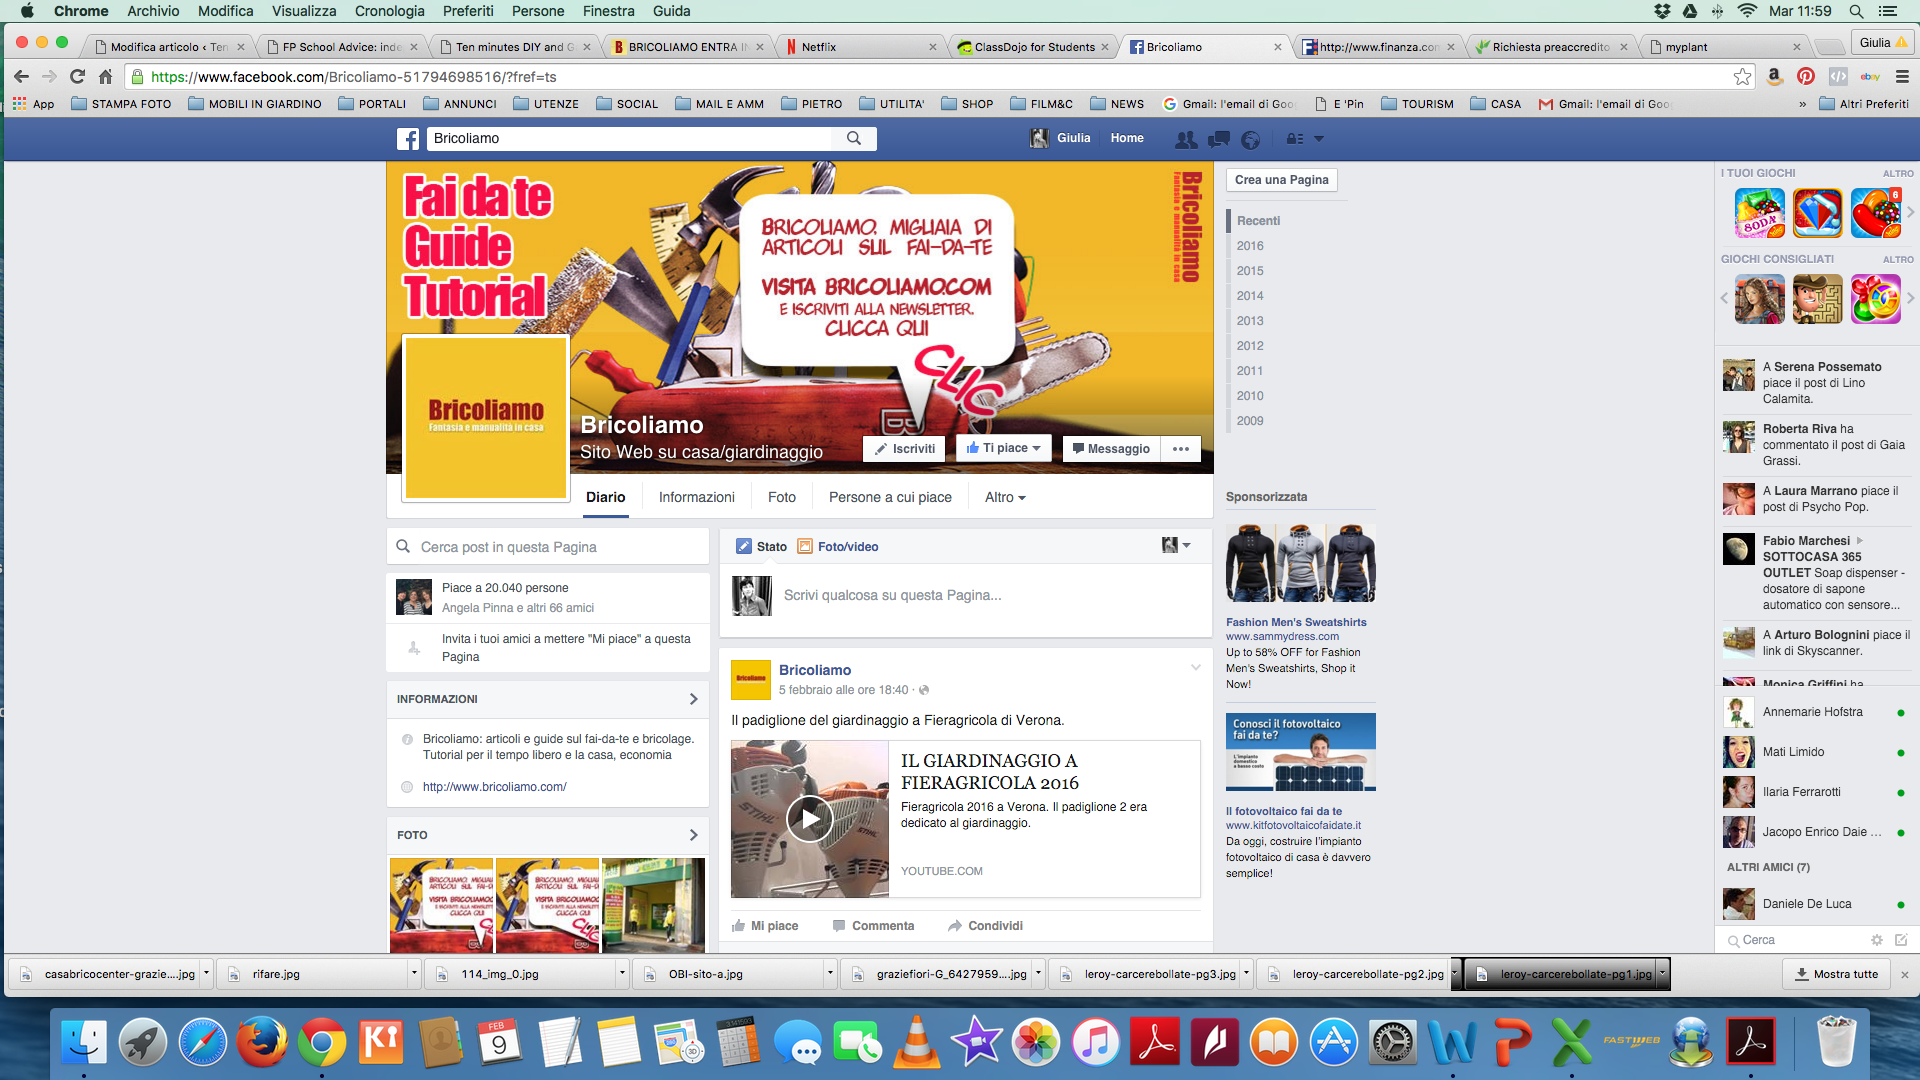Click the three-dots more actions button
The height and width of the screenshot is (1080, 1920).
pyautogui.click(x=1180, y=449)
